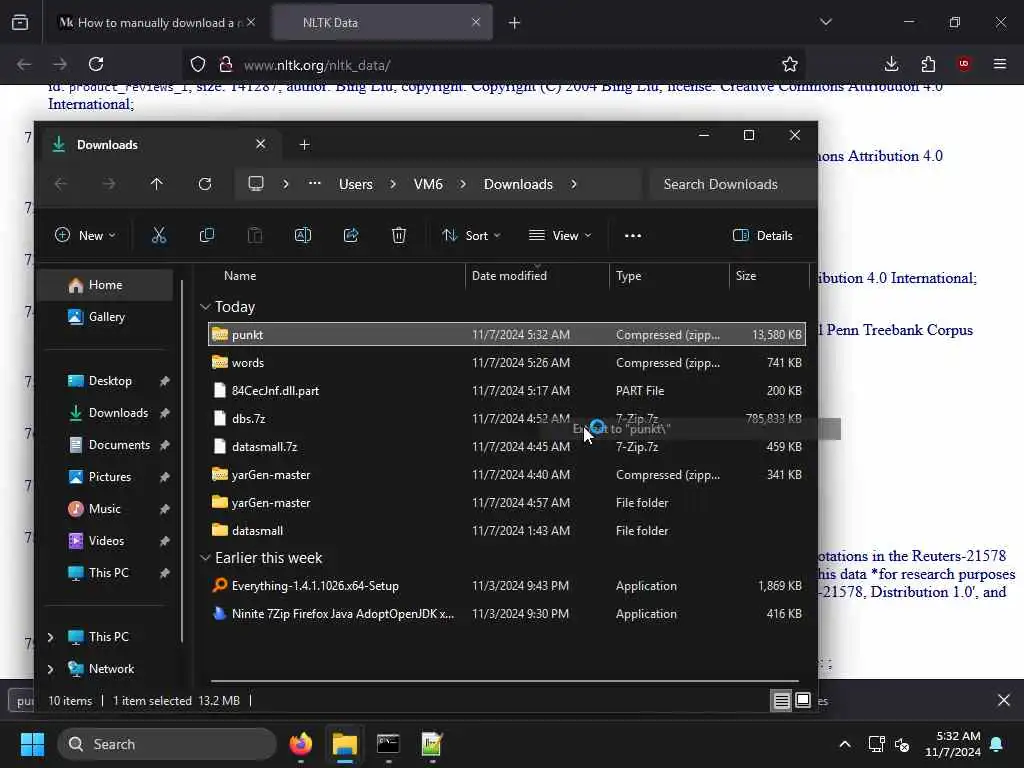Add a new Explorer tab
Screen dimensions: 1024x768
click(304, 144)
